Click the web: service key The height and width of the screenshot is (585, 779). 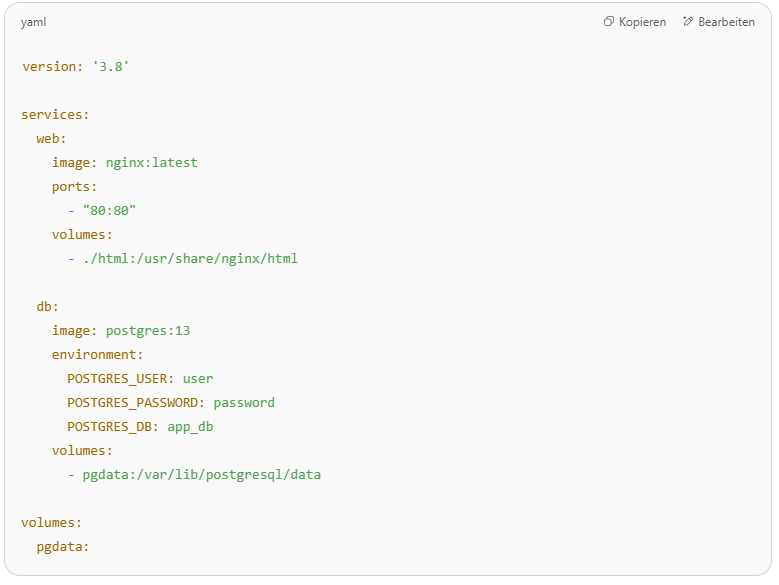(52, 139)
